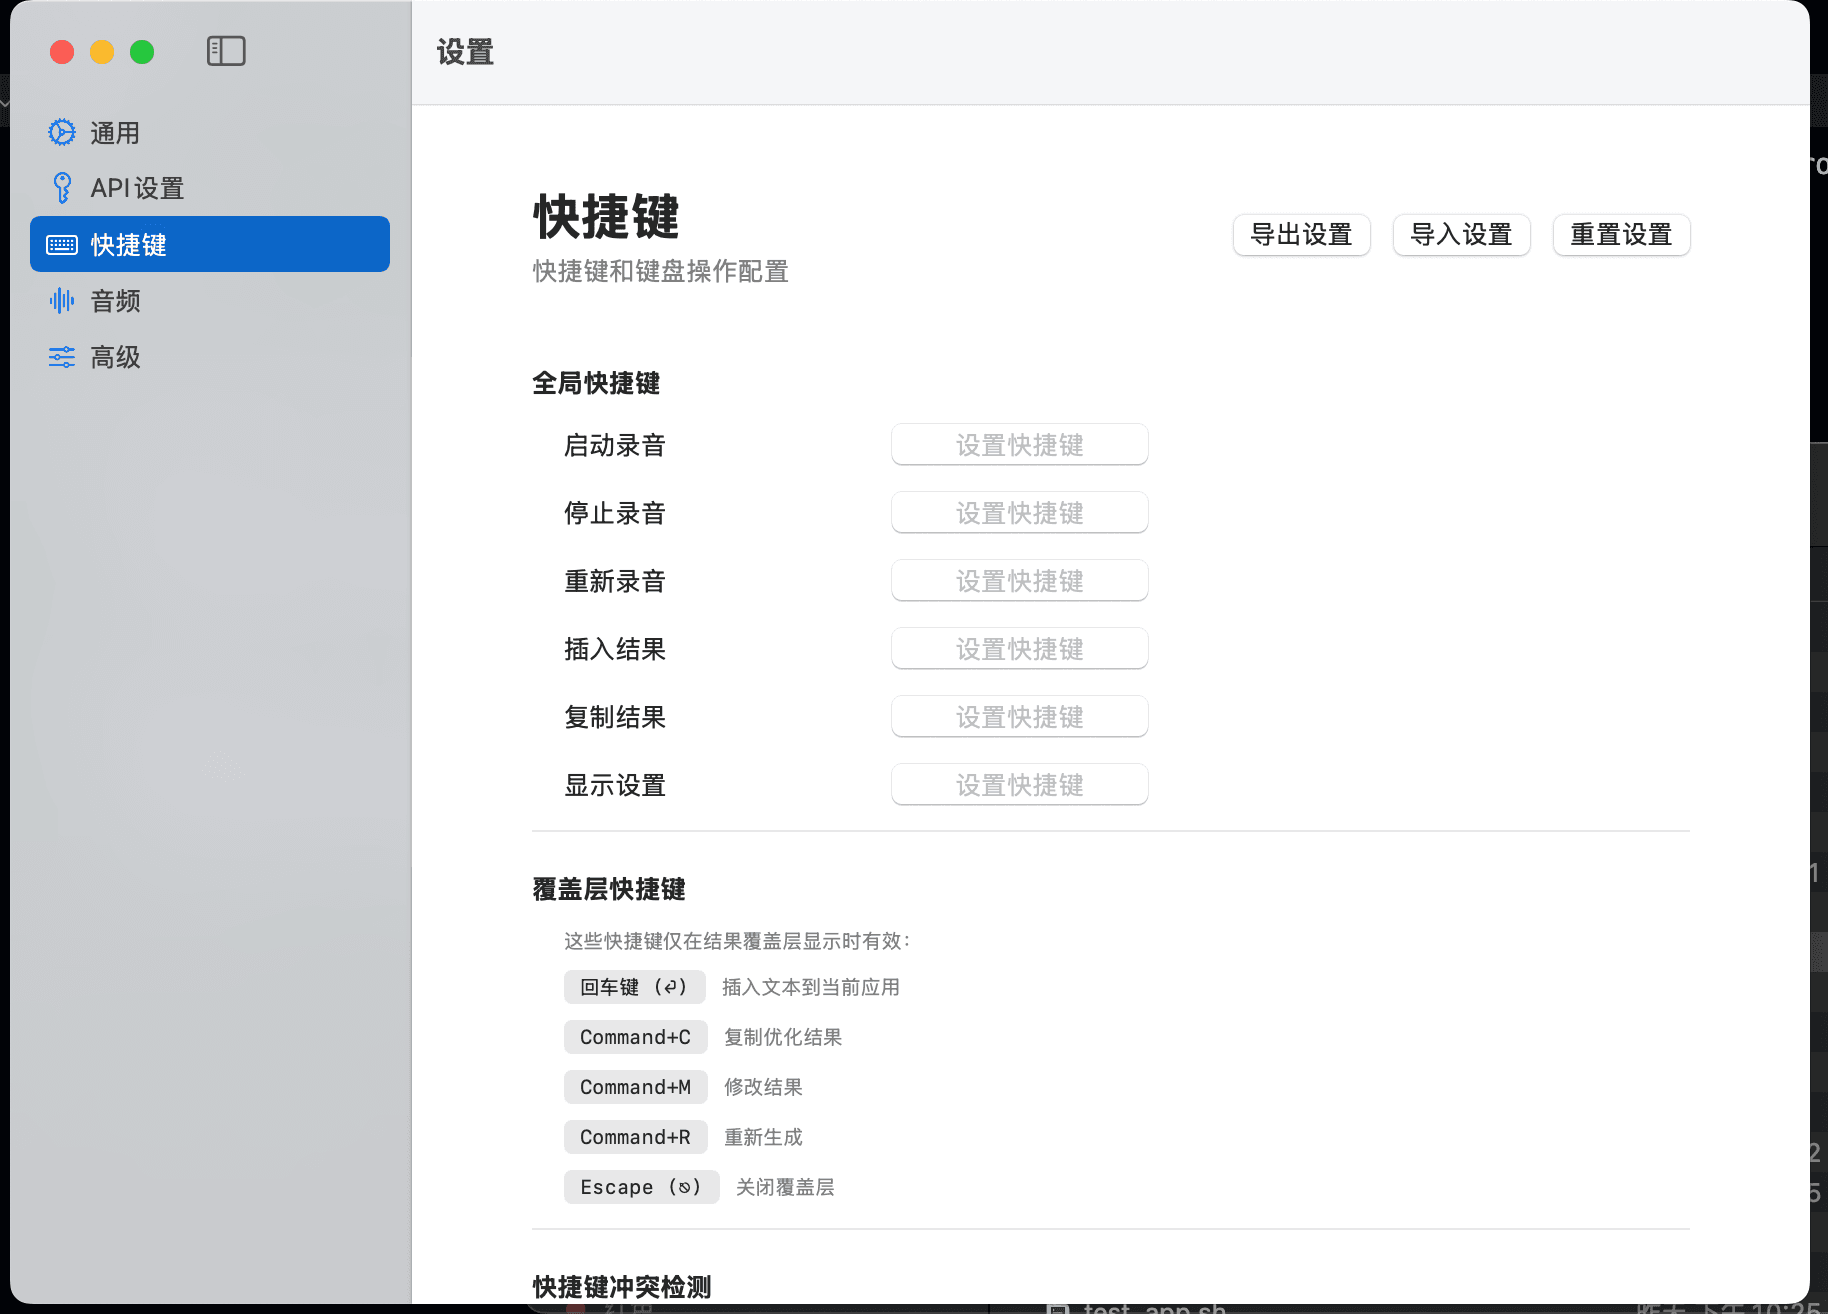Viewport: 1828px width, 1314px height.
Task: Switch to the 音频 section
Action: pyautogui.click(x=210, y=301)
